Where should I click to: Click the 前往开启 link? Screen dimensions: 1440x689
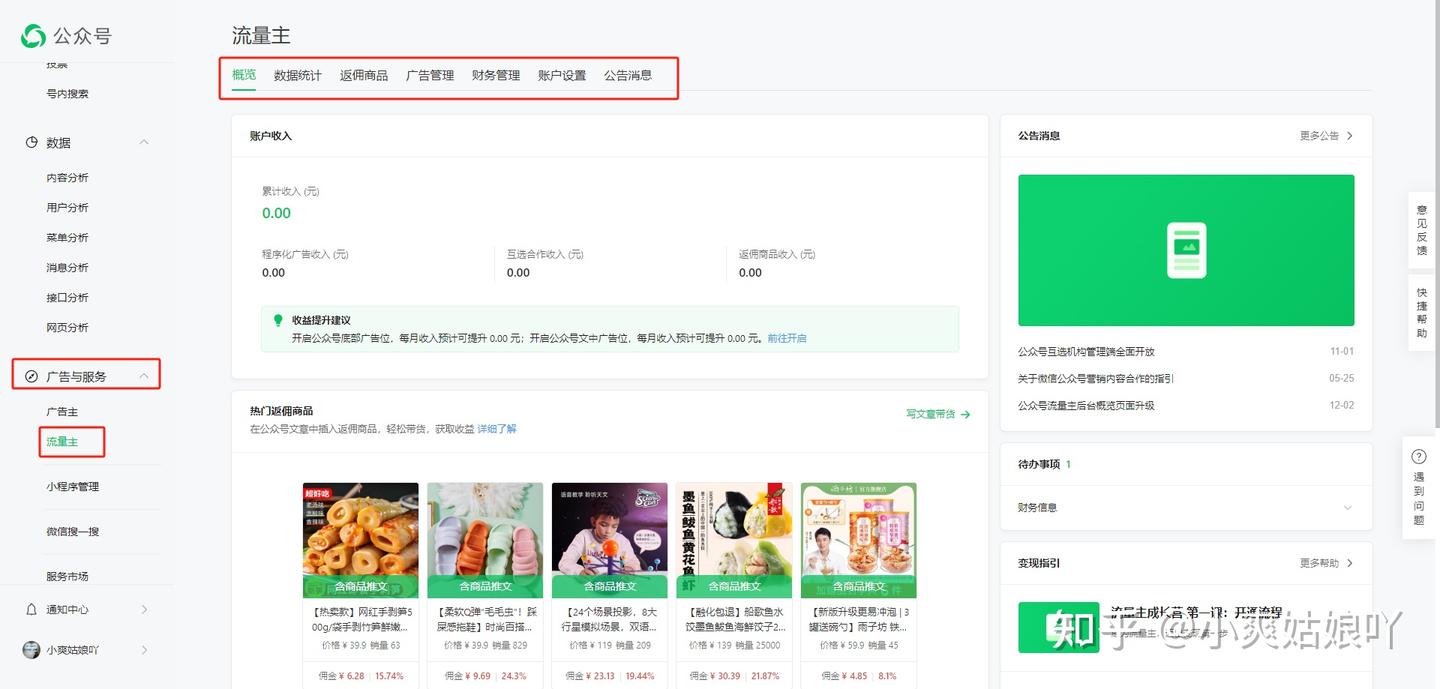tap(787, 338)
